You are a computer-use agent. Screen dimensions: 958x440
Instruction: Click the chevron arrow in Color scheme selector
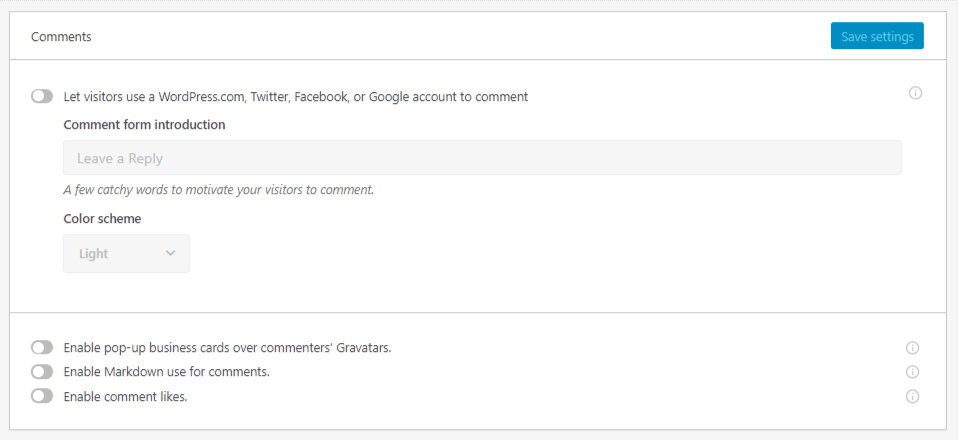coord(170,253)
